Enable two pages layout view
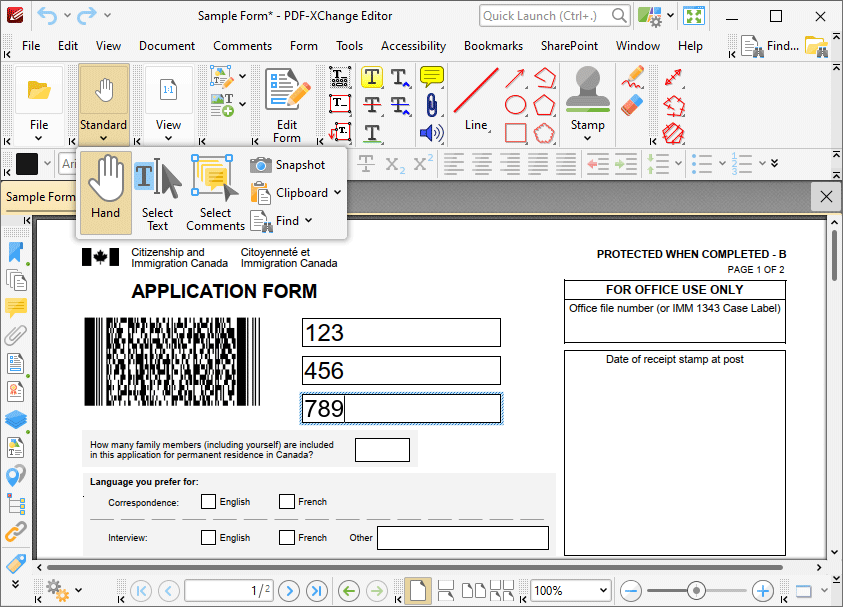 click(474, 591)
